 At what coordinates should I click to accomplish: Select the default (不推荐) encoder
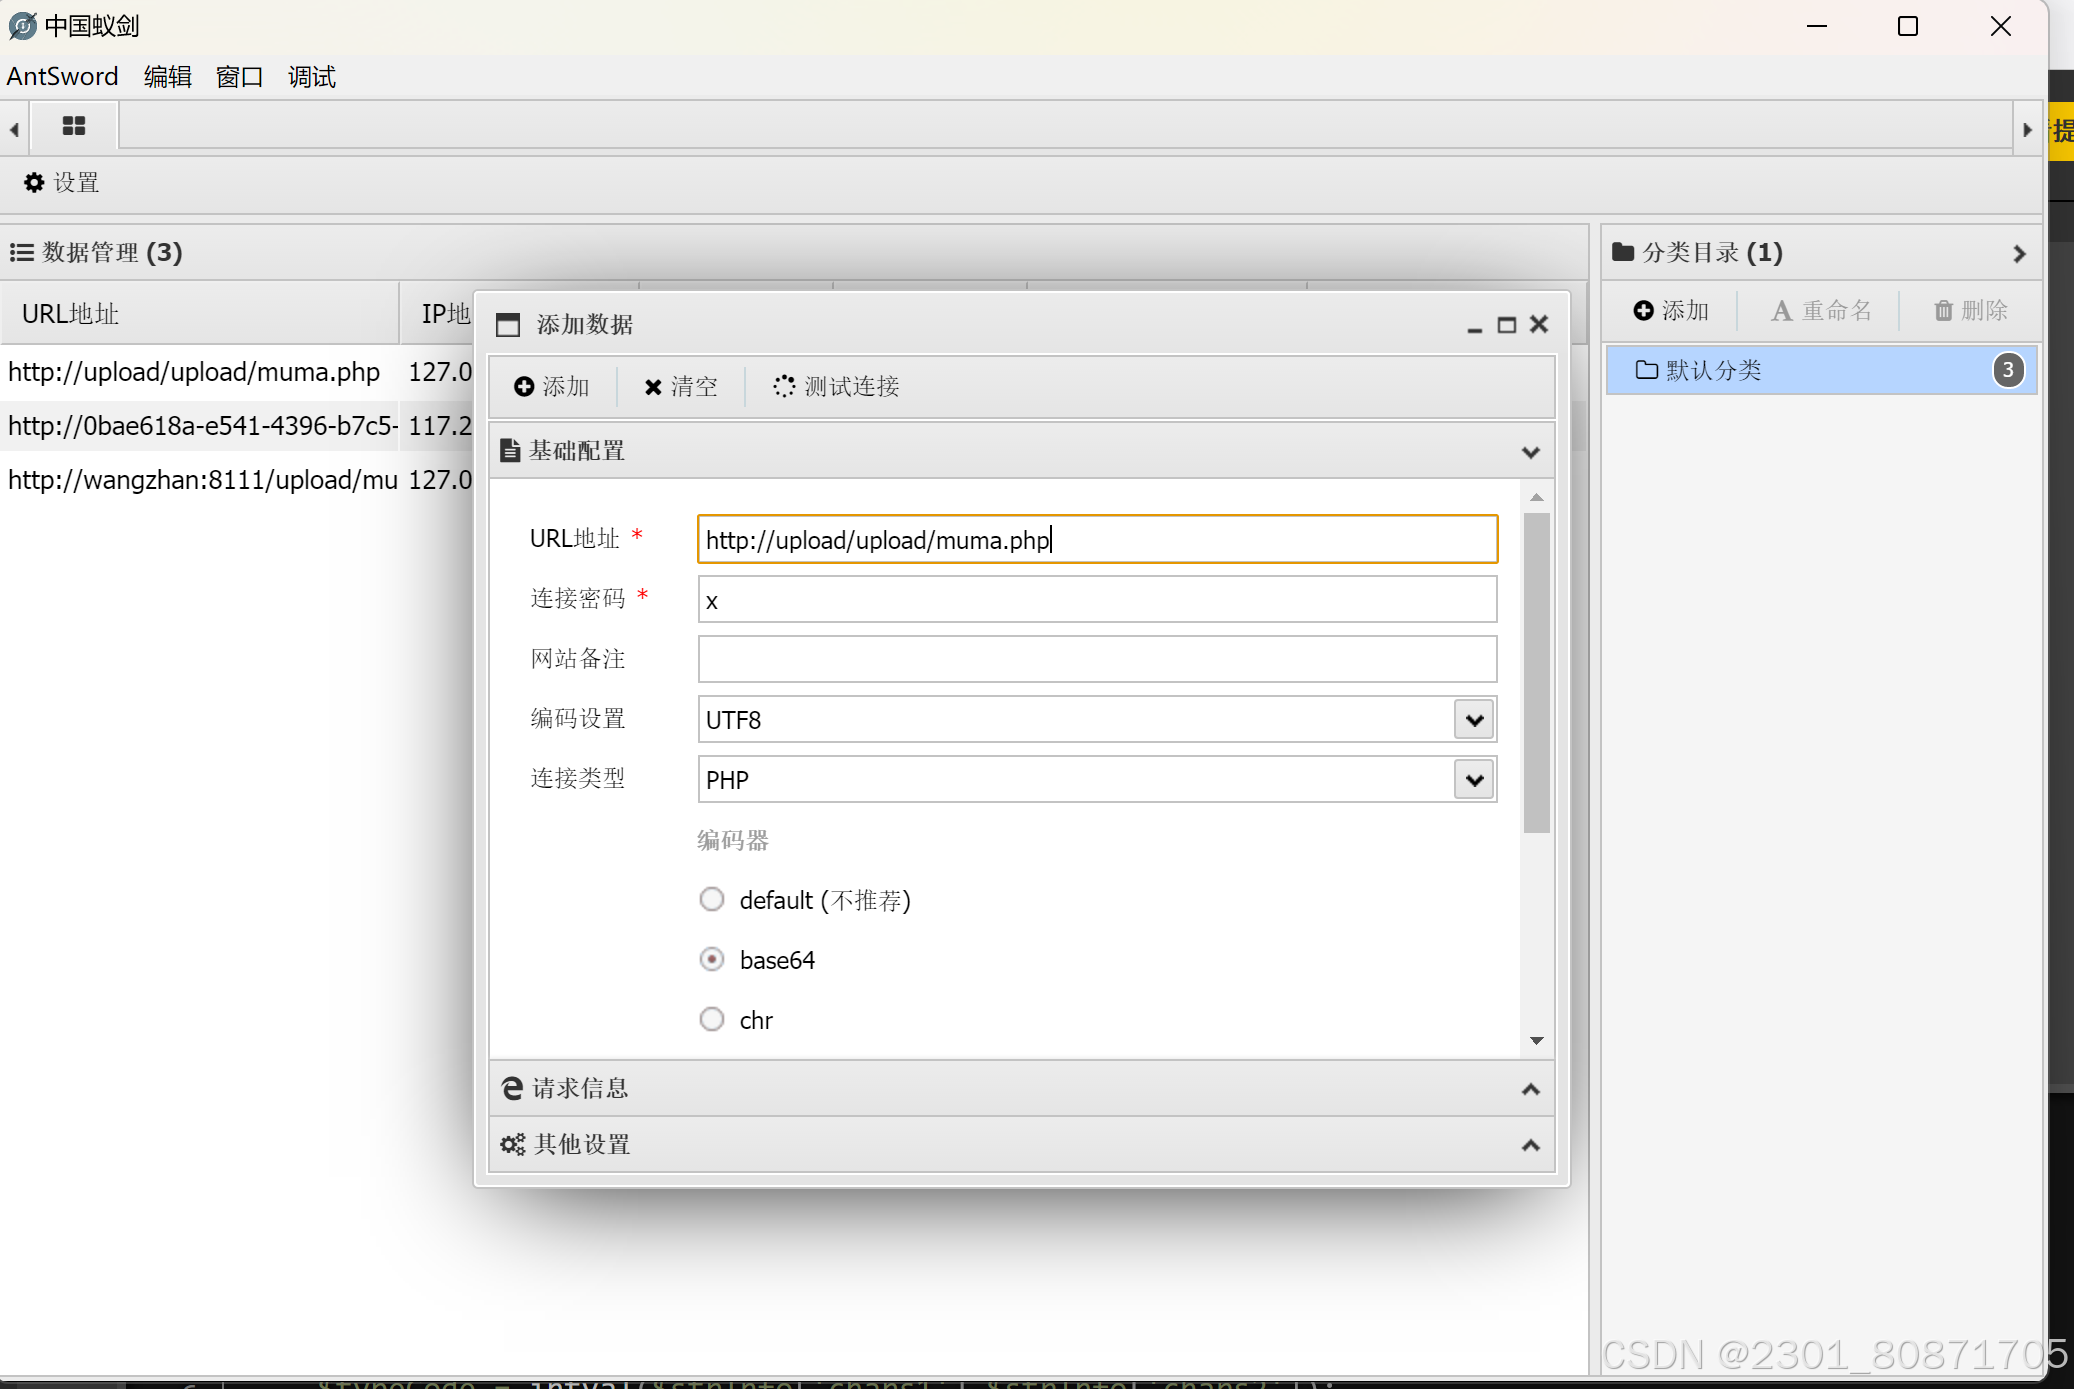(712, 900)
